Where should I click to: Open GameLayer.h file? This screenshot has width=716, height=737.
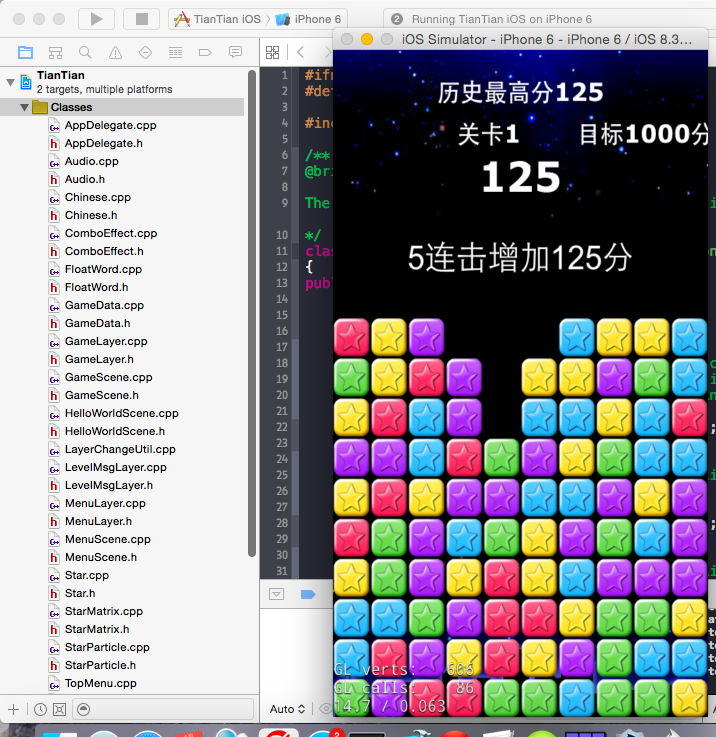tap(99, 360)
